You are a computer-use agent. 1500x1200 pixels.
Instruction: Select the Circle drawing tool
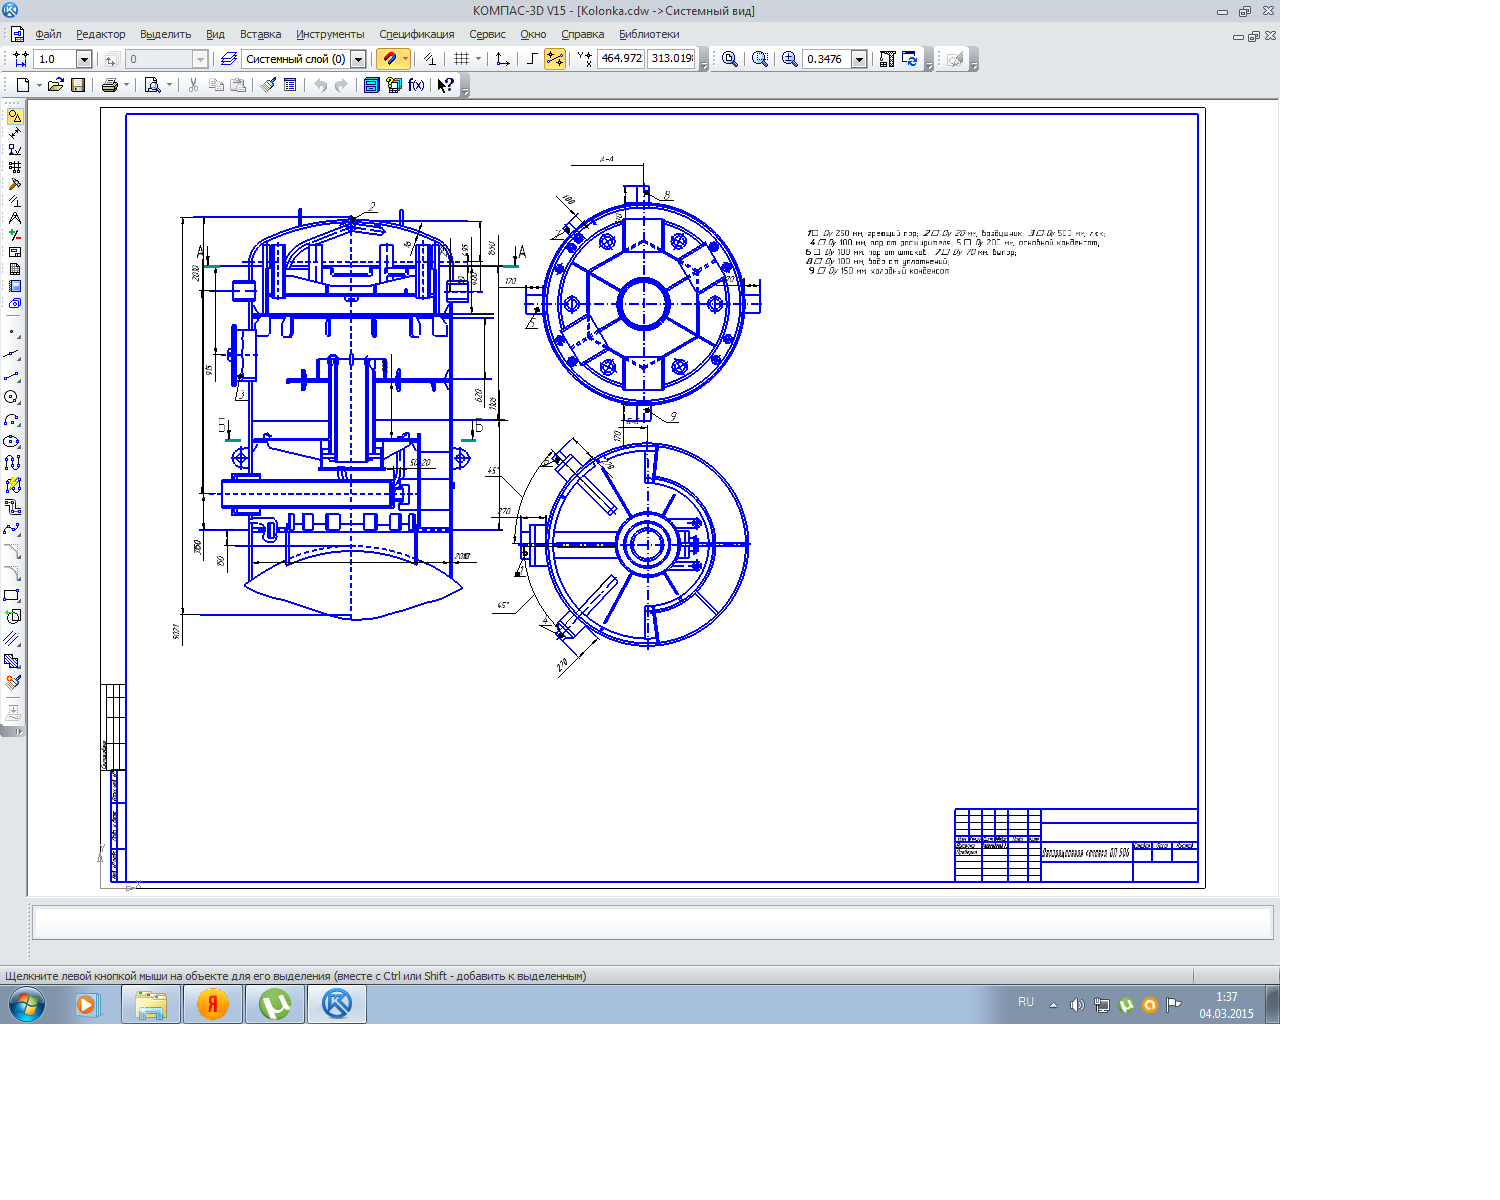12,397
